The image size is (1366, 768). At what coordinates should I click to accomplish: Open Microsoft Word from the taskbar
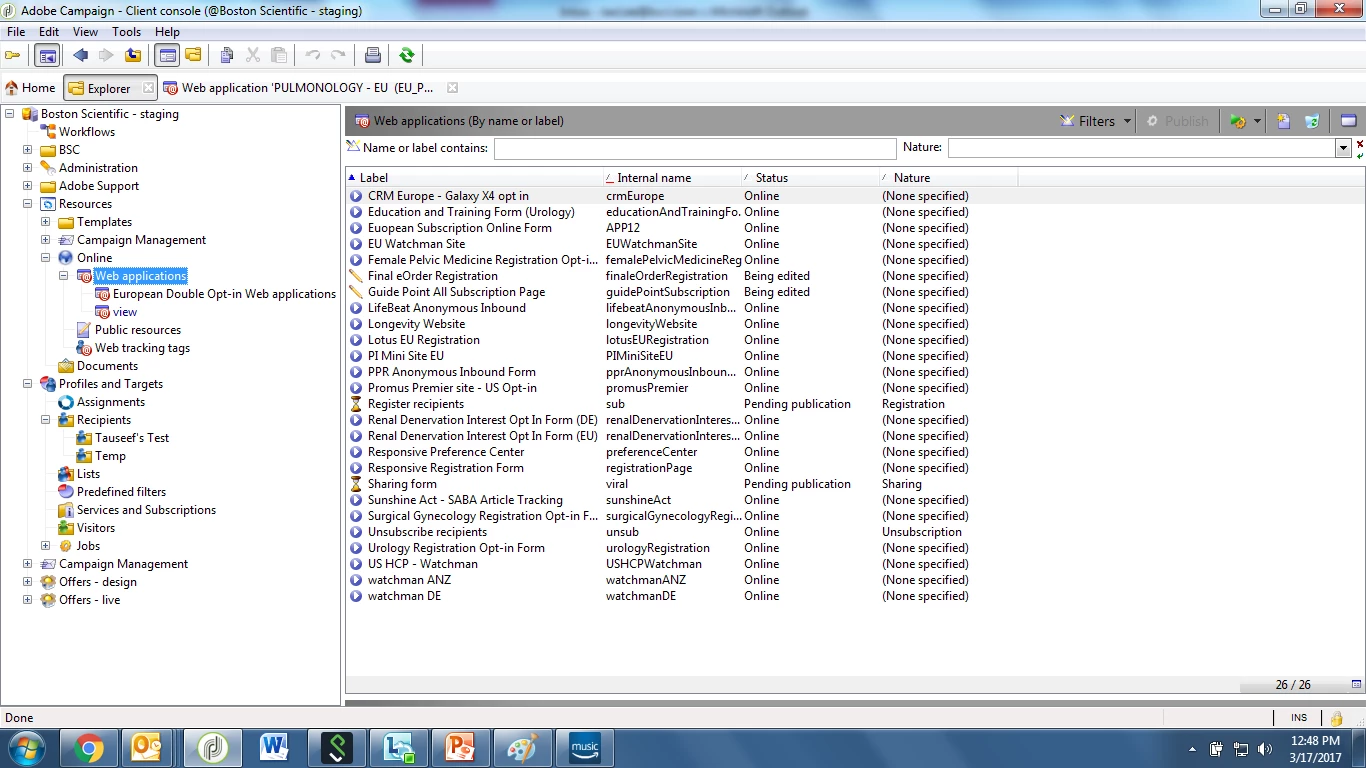click(x=273, y=749)
